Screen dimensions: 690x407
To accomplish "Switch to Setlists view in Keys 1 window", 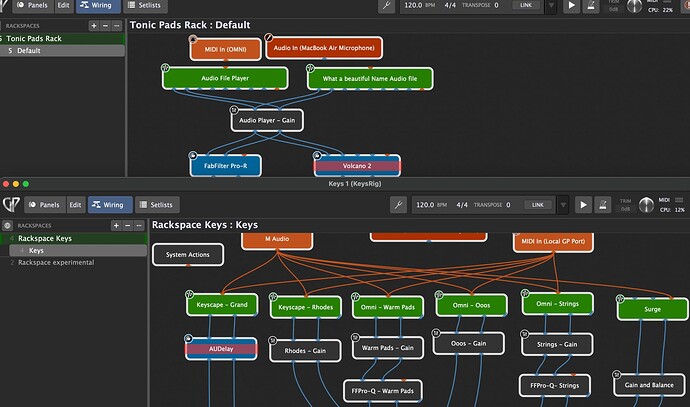I will tap(157, 205).
